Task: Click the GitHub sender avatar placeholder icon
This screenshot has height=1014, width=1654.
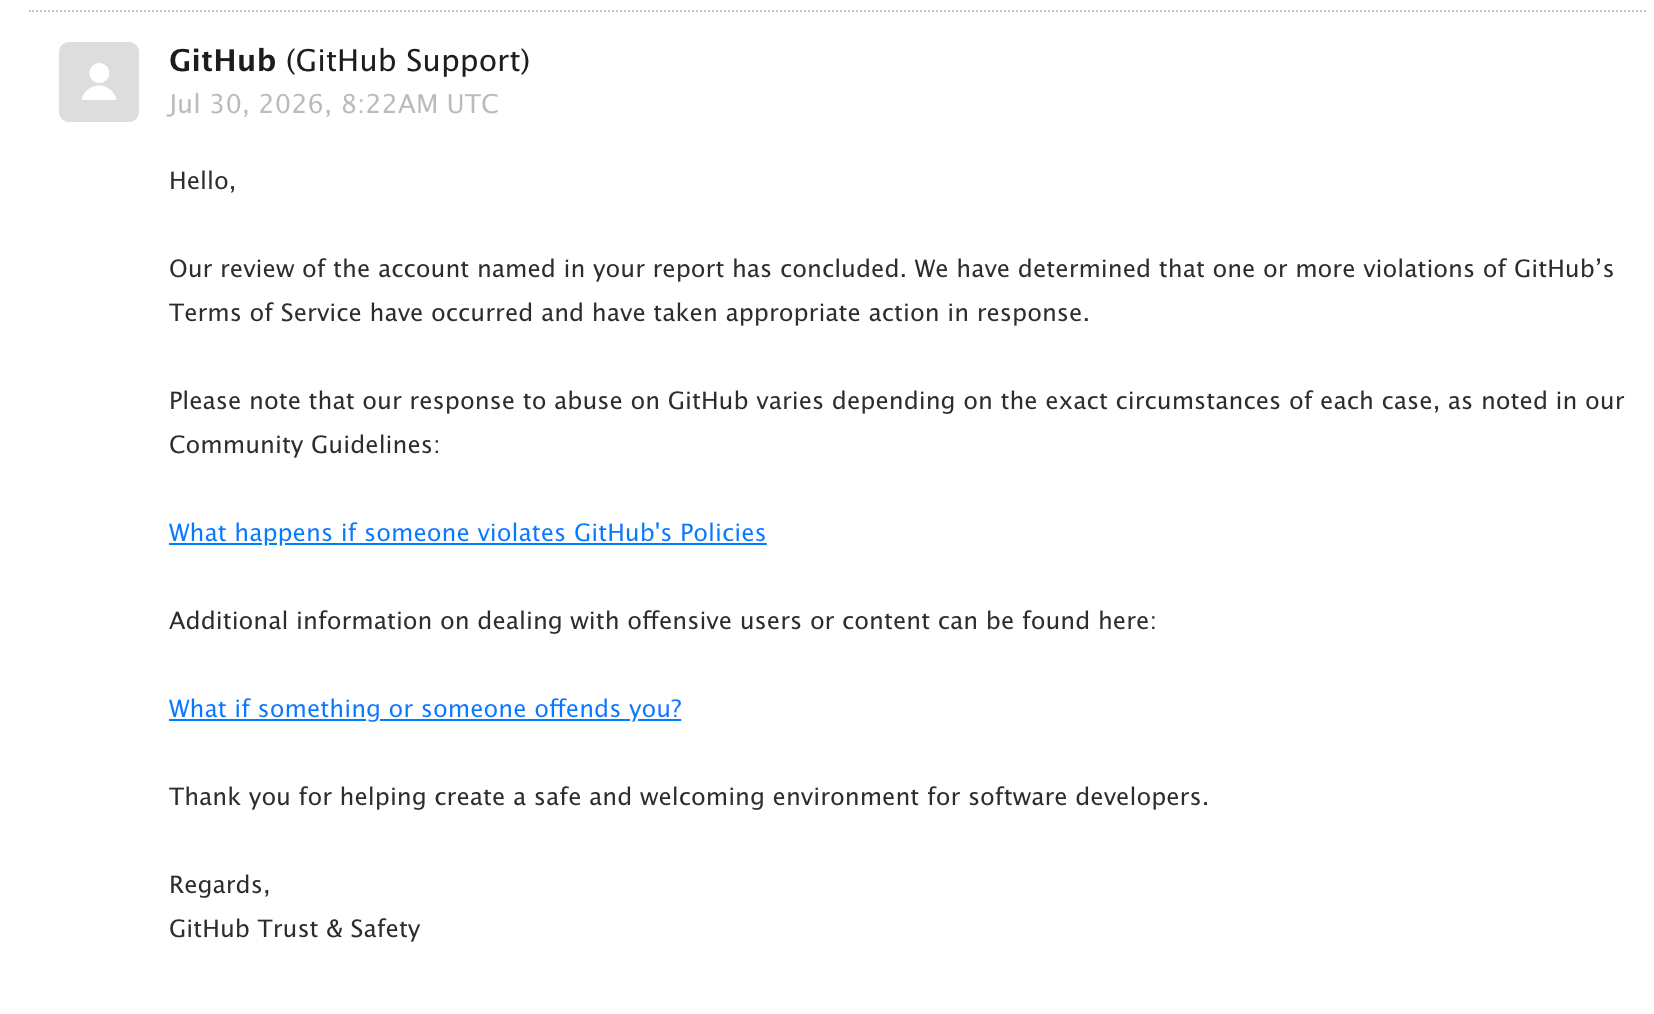Action: (99, 82)
